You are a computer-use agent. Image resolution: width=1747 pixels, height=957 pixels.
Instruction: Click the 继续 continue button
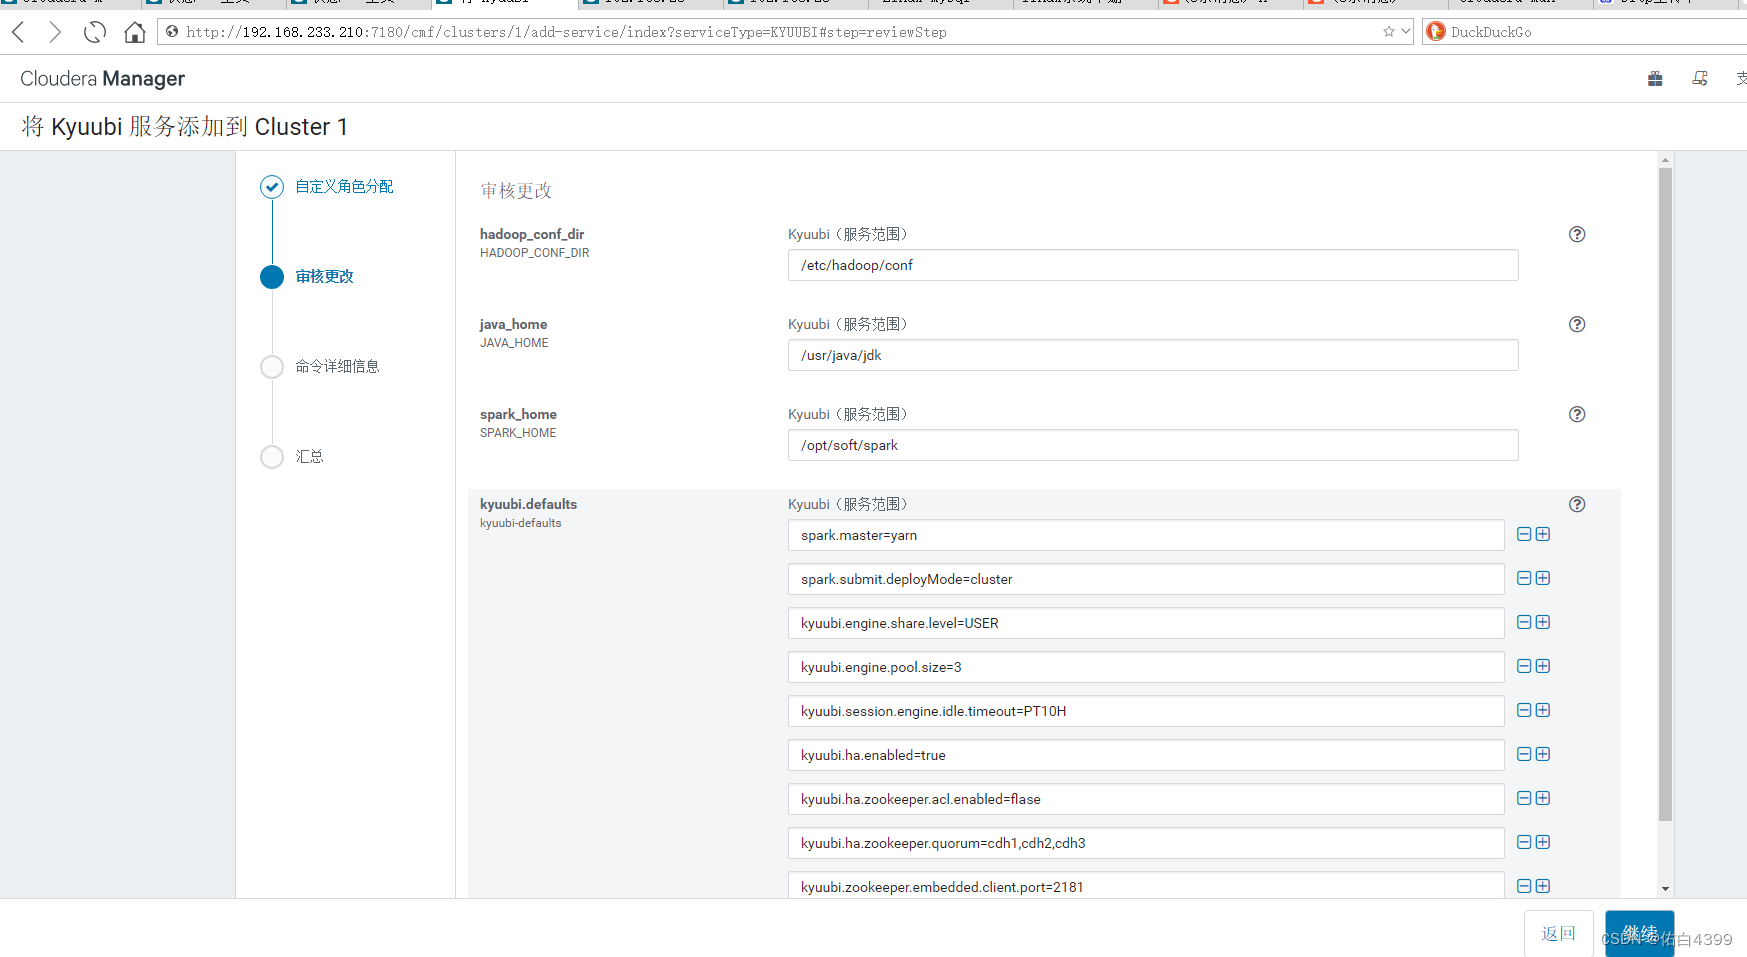pyautogui.click(x=1638, y=932)
